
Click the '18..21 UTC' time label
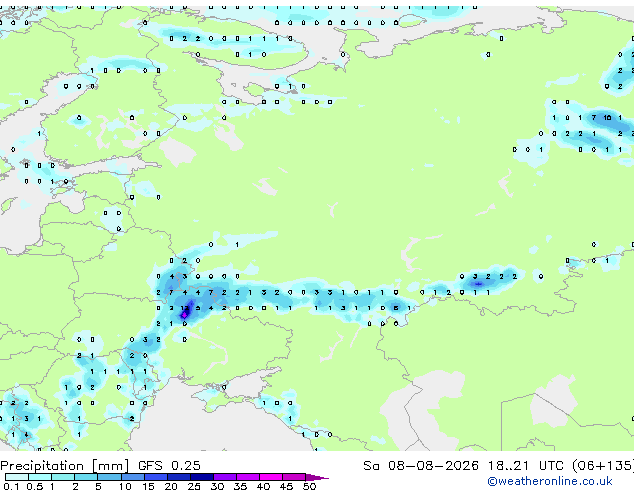click(x=525, y=466)
